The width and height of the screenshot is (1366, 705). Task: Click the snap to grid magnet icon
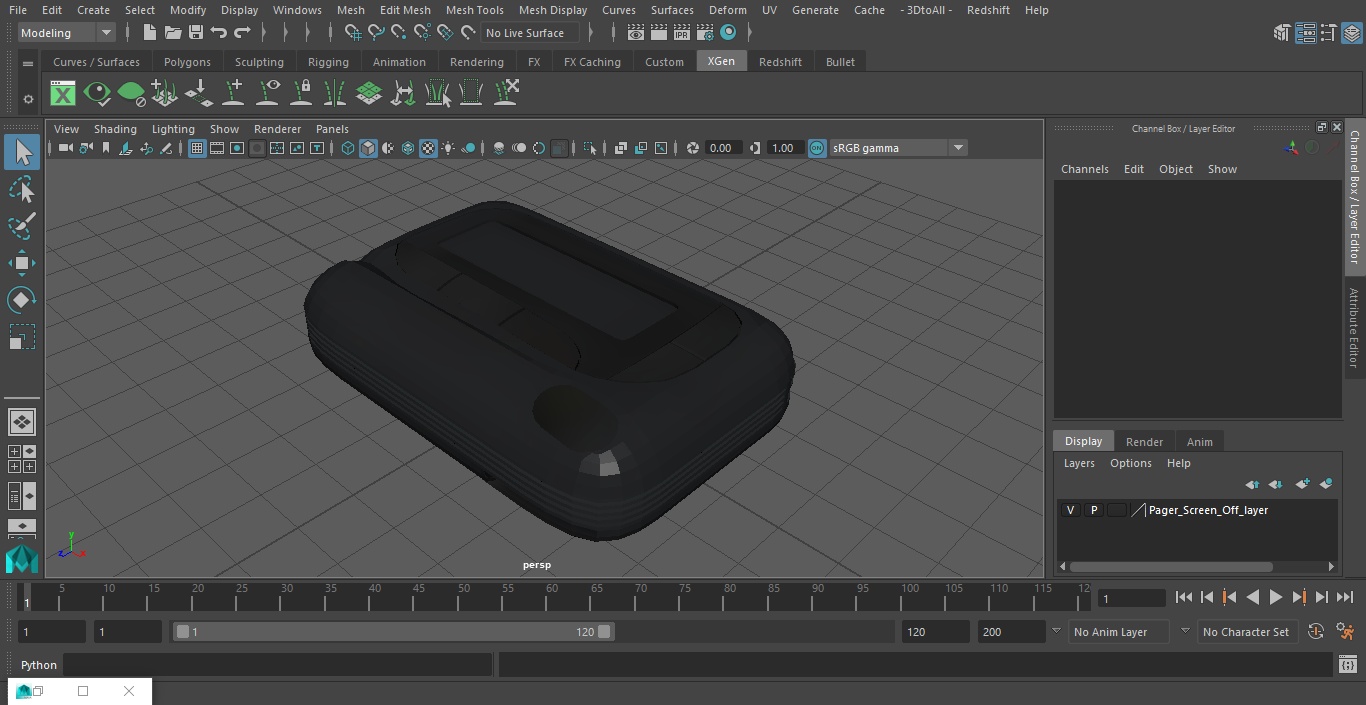[353, 33]
